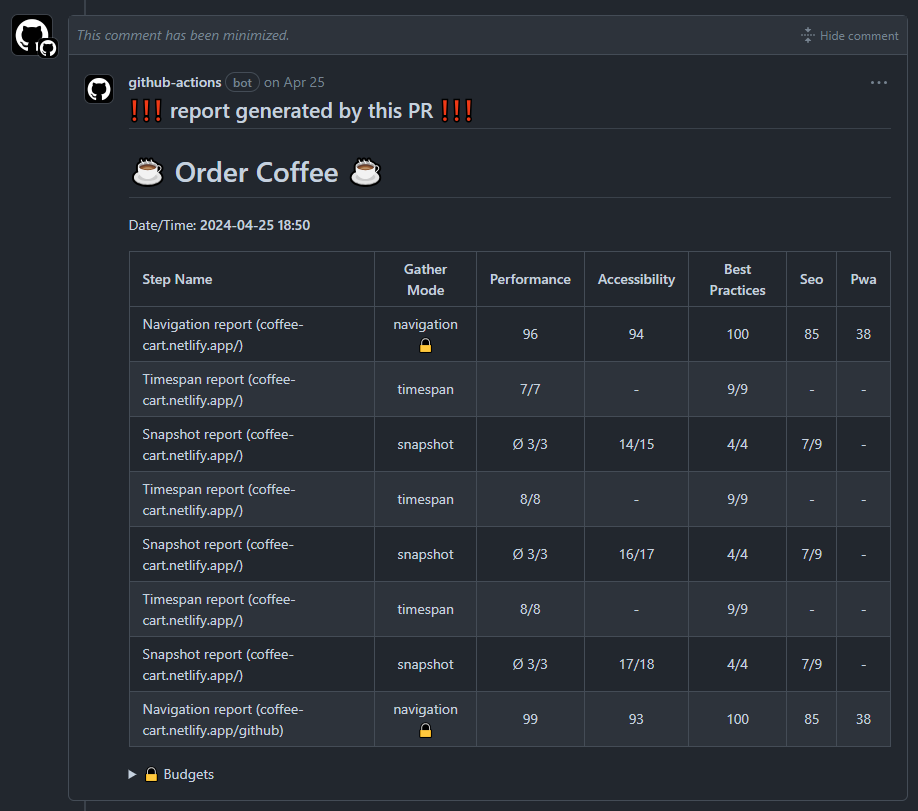Click the Performance score 99
918x811 pixels.
530,719
